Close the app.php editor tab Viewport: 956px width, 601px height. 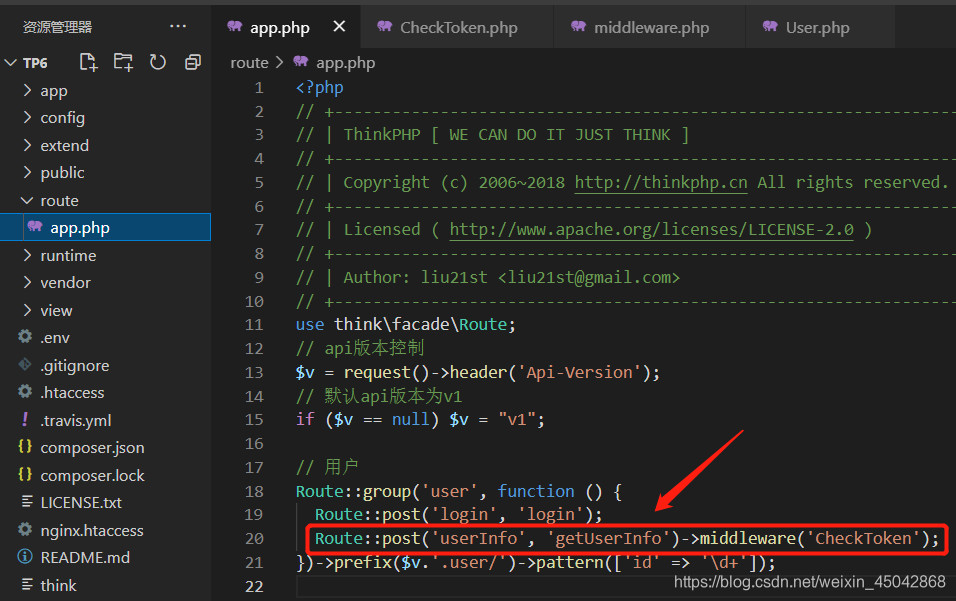click(339, 27)
